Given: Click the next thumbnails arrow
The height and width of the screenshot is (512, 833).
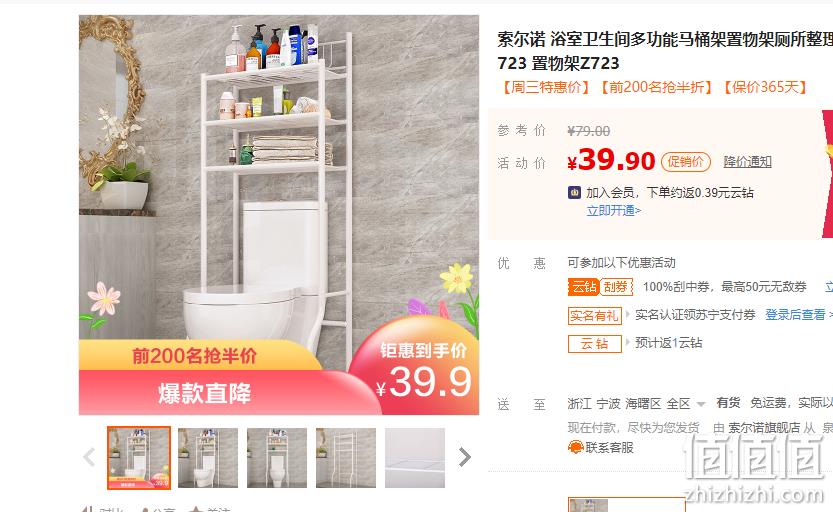Looking at the screenshot, I should click(x=464, y=457).
